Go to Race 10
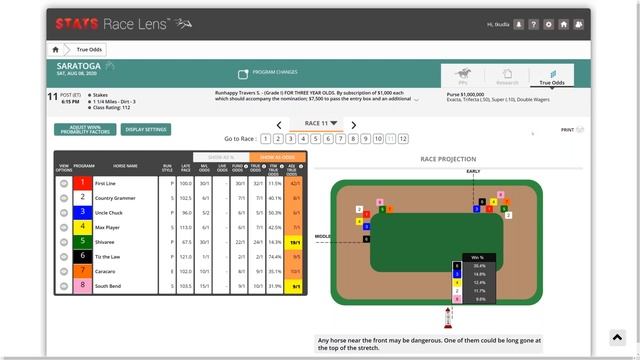 click(378, 139)
